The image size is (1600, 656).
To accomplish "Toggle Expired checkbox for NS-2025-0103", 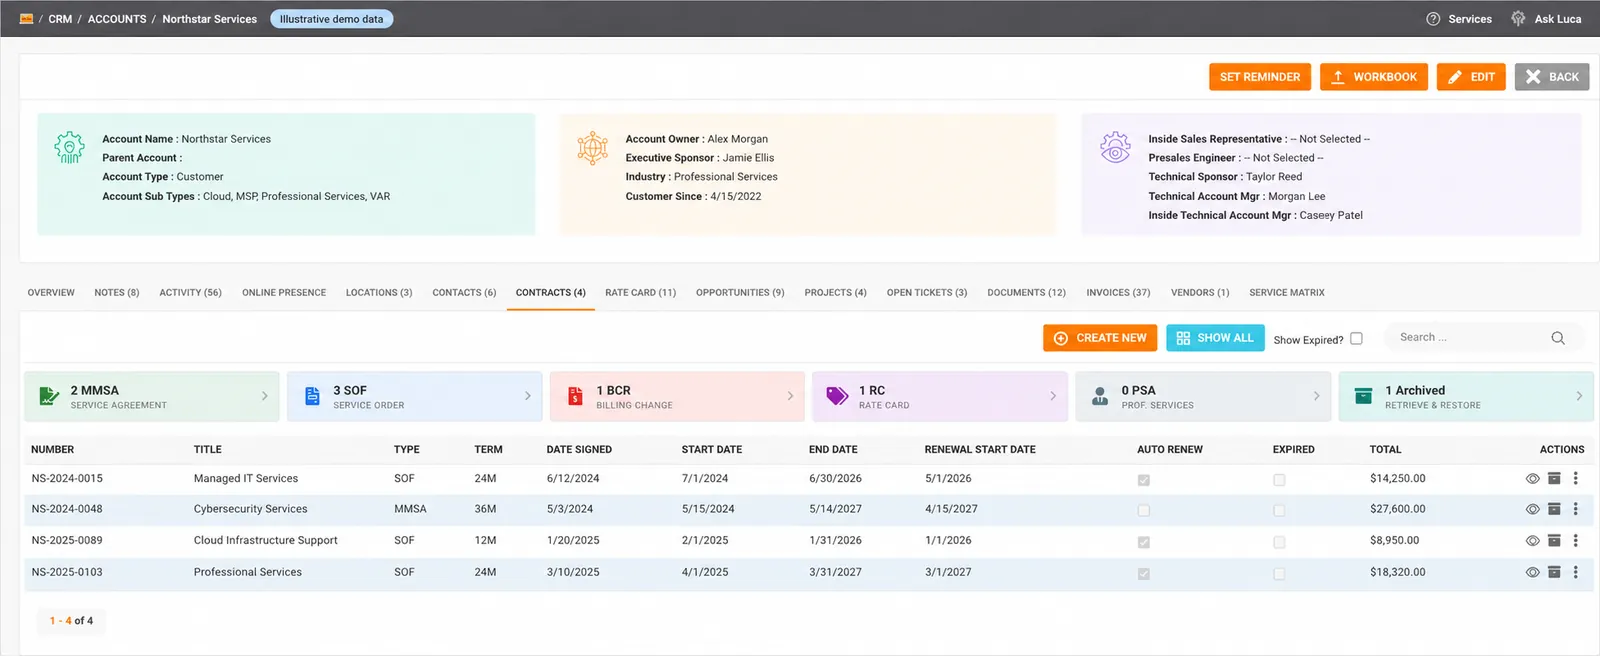I will coord(1279,574).
